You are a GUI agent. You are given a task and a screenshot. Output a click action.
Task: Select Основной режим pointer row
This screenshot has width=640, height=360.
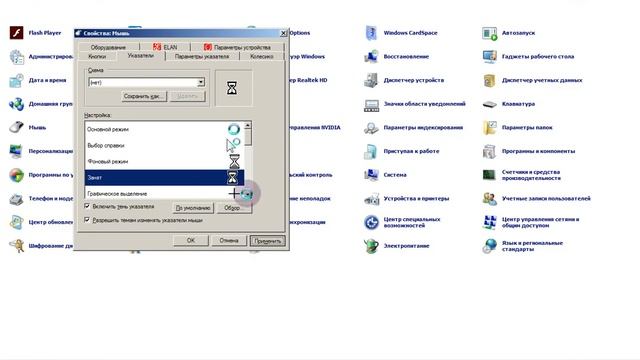pos(164,129)
